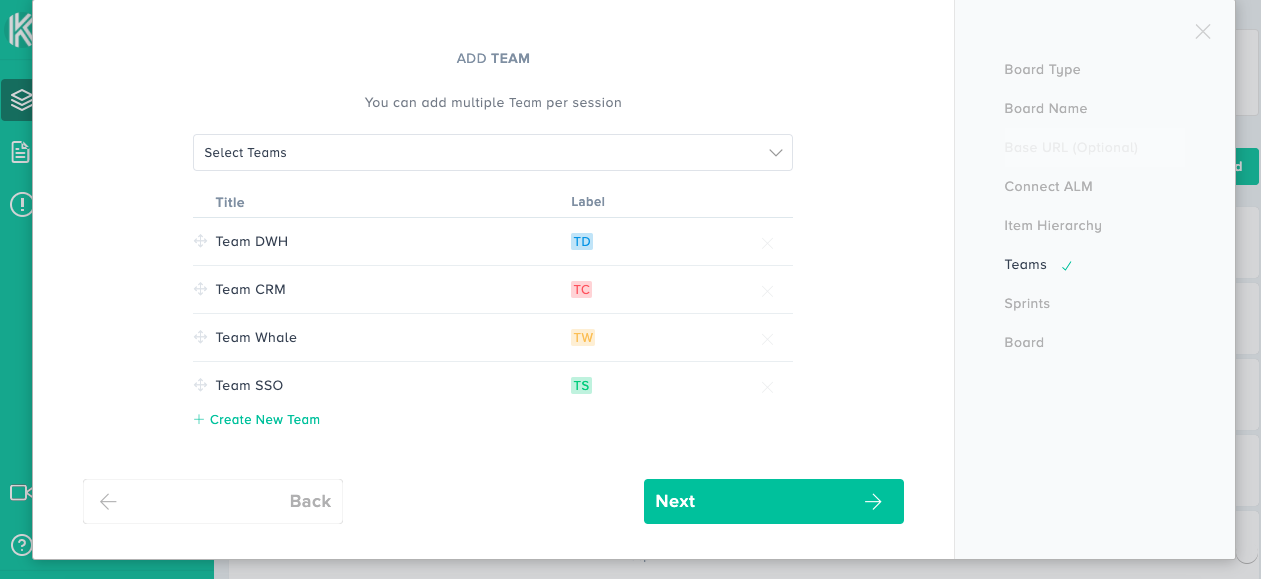
Task: Open the document icon in left sidebar
Action: pyautogui.click(x=20, y=152)
